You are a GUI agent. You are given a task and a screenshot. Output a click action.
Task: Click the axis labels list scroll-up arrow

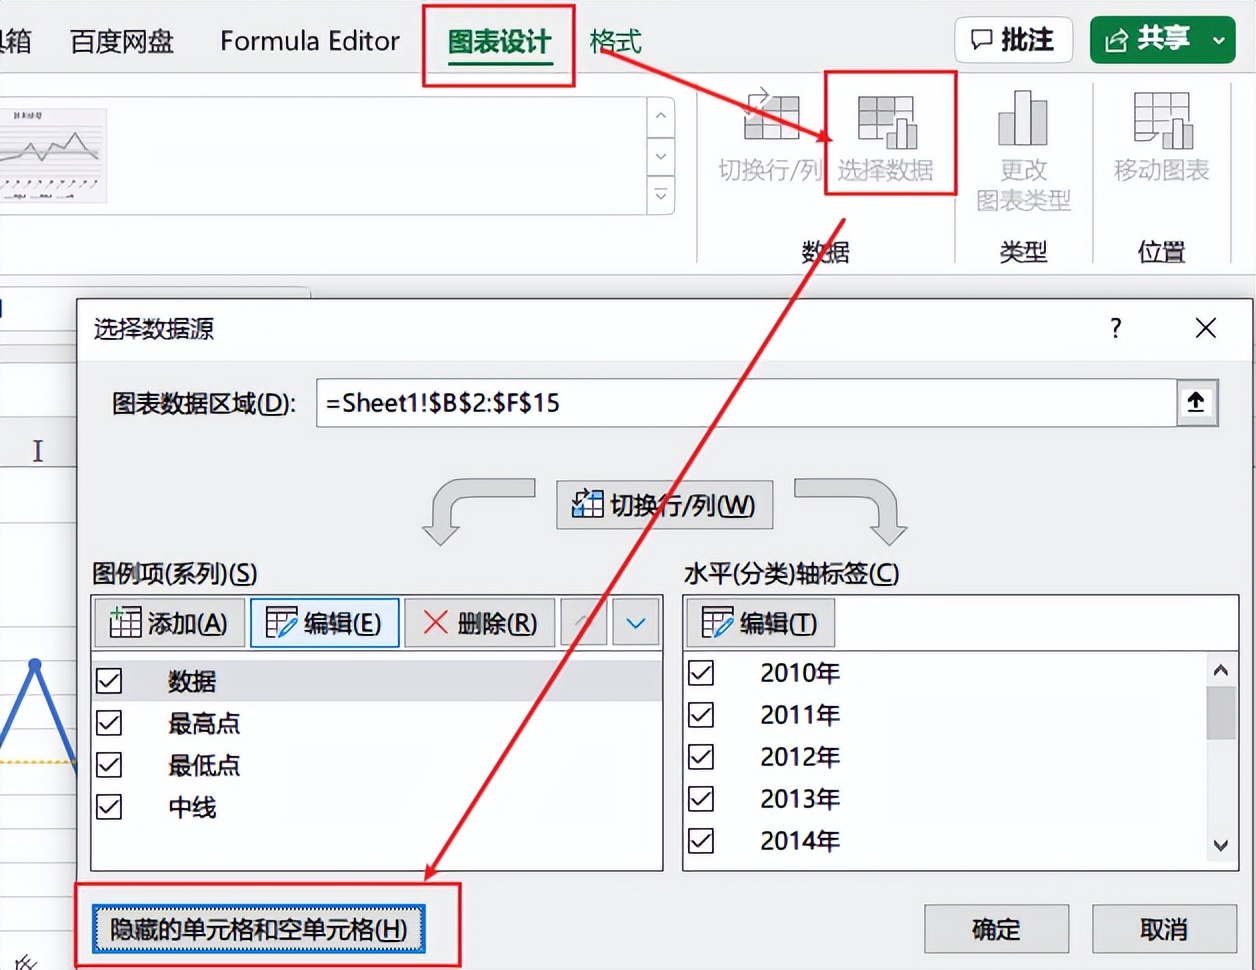(1220, 671)
